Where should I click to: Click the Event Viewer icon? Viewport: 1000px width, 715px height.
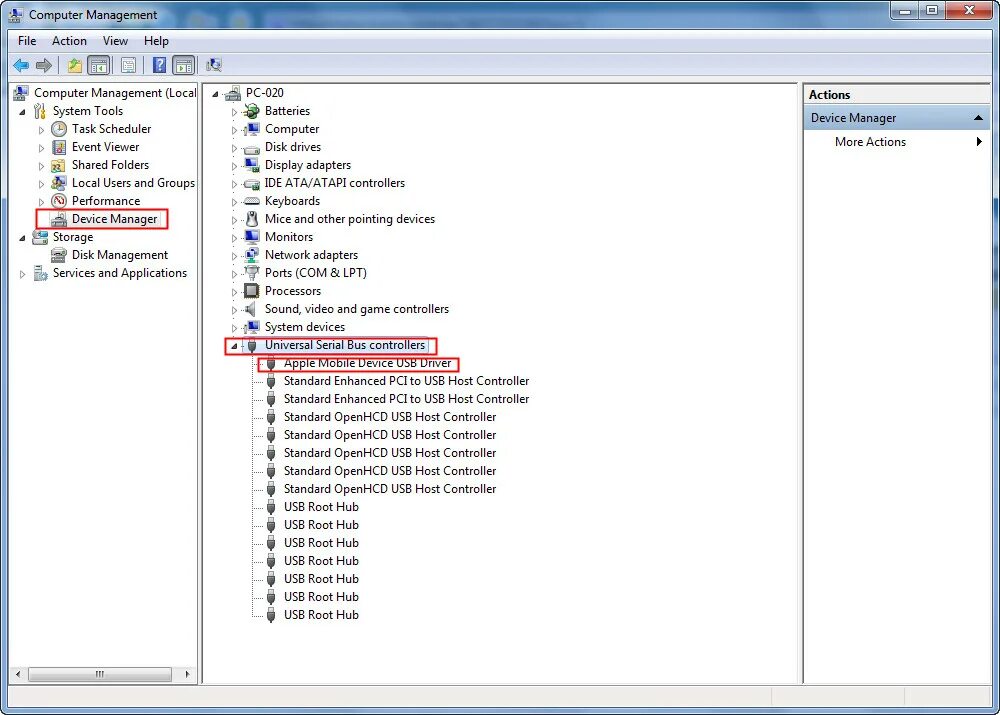pos(59,147)
